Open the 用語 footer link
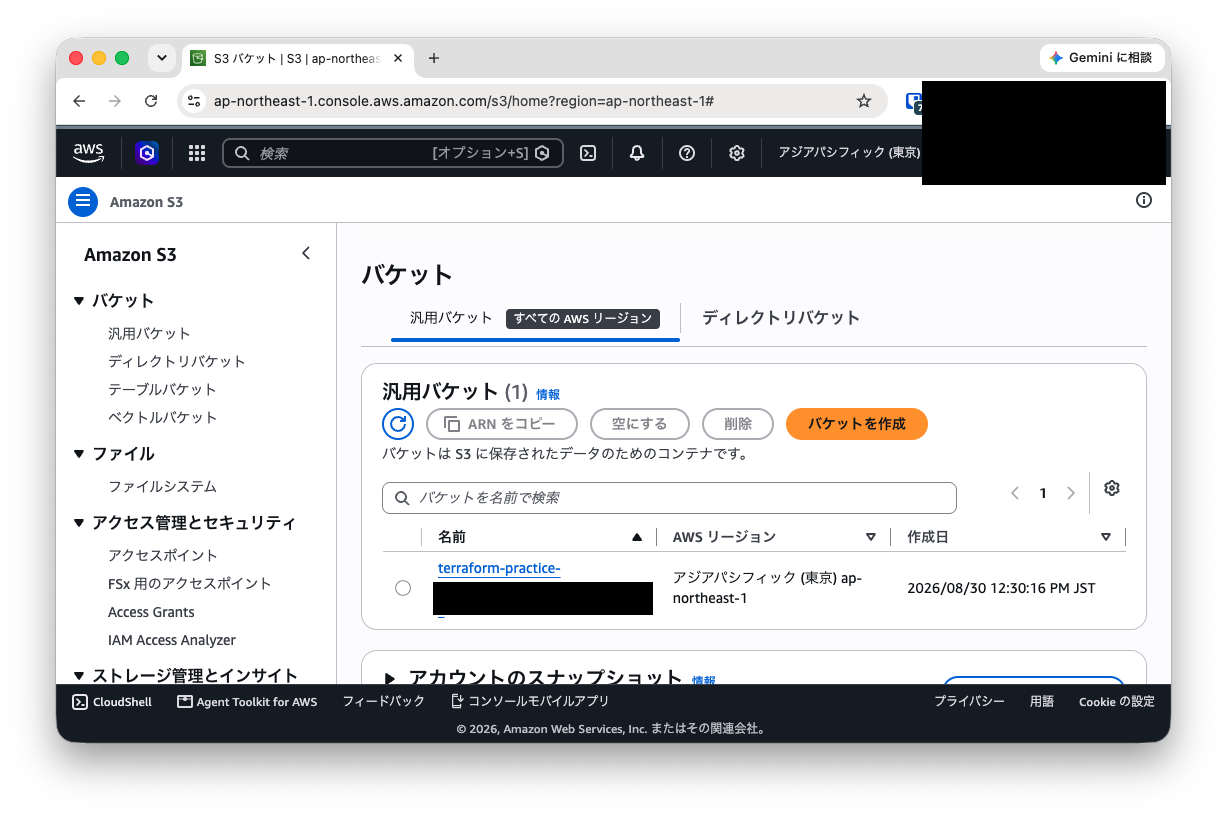 click(1042, 702)
